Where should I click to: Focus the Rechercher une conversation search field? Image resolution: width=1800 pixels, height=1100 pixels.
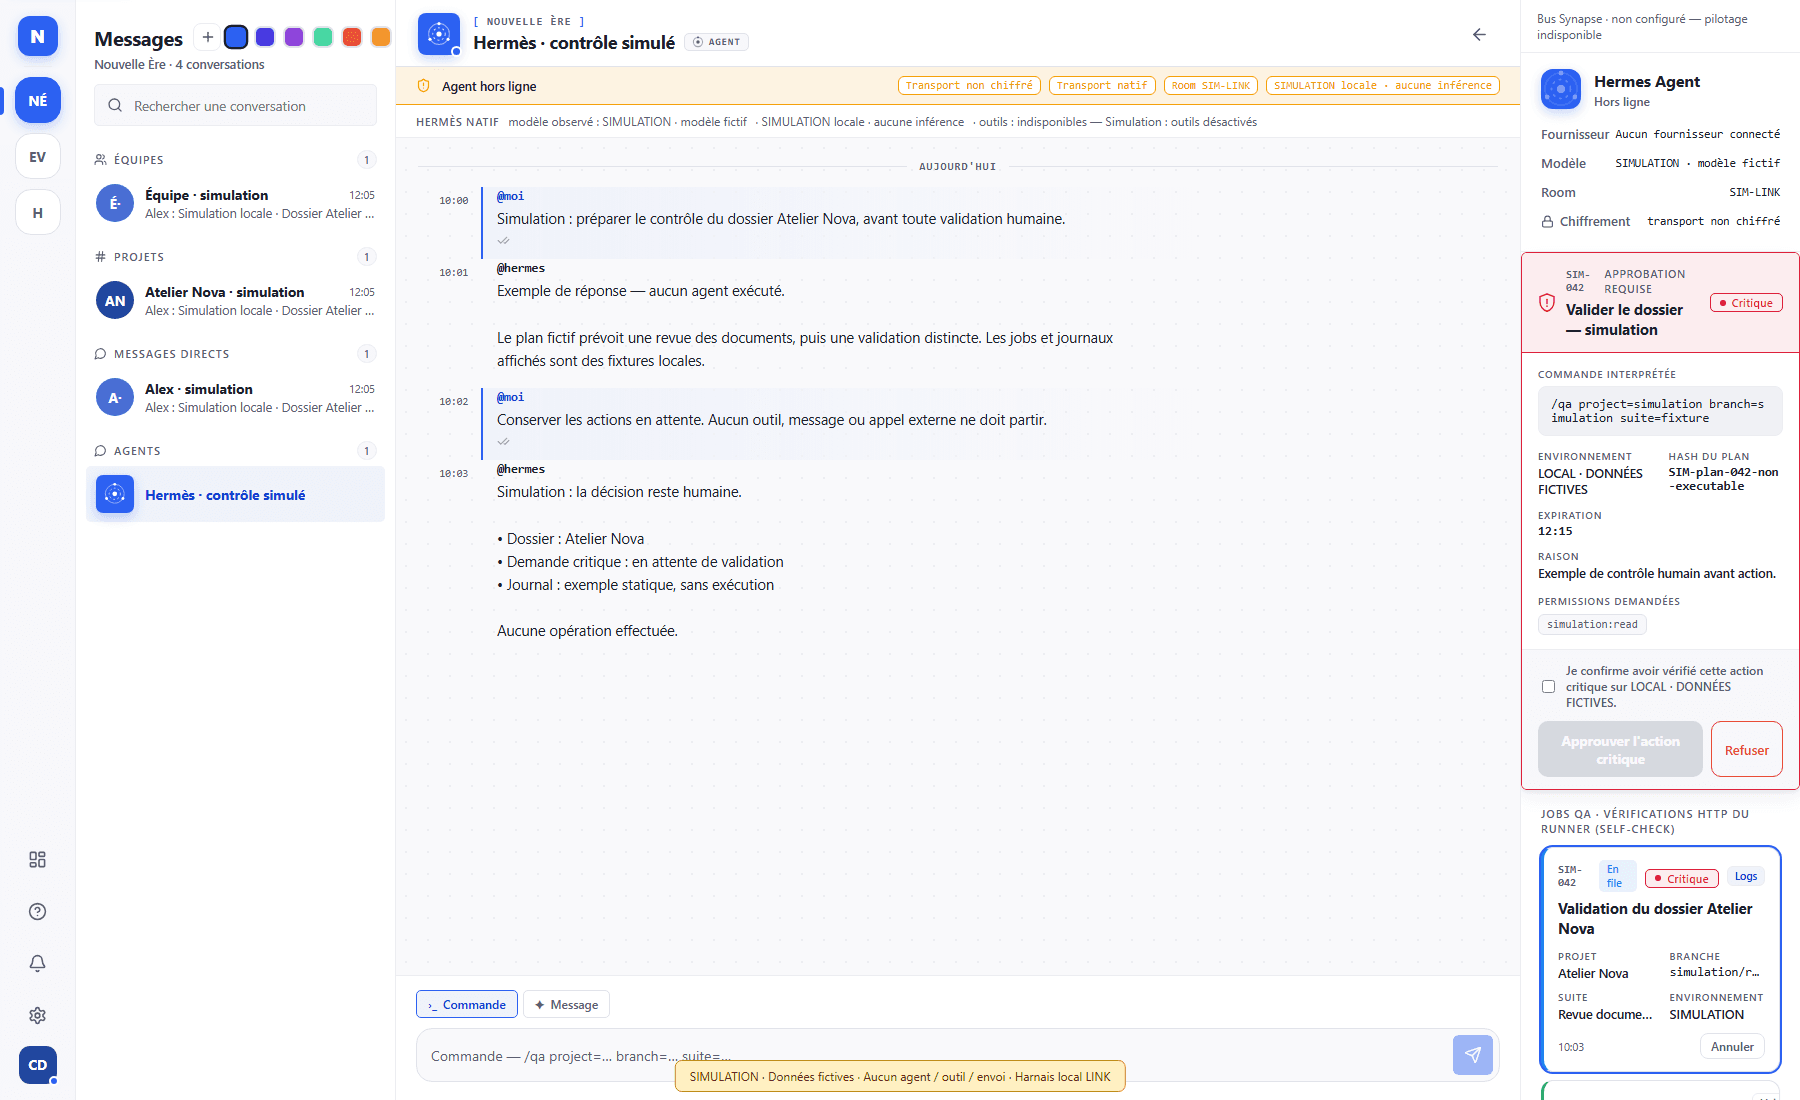[x=235, y=105]
